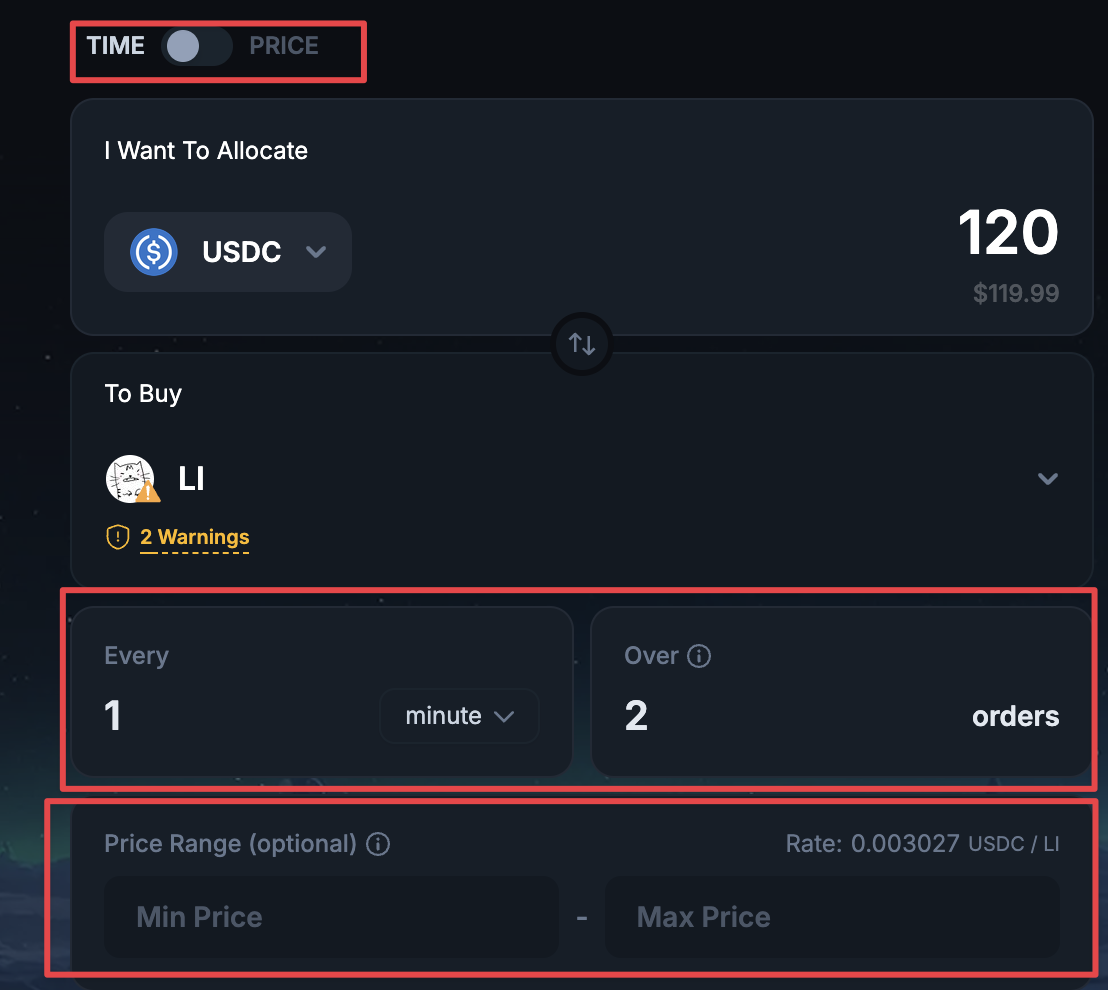The image size is (1108, 990).
Task: Click the Over info icon
Action: point(699,656)
